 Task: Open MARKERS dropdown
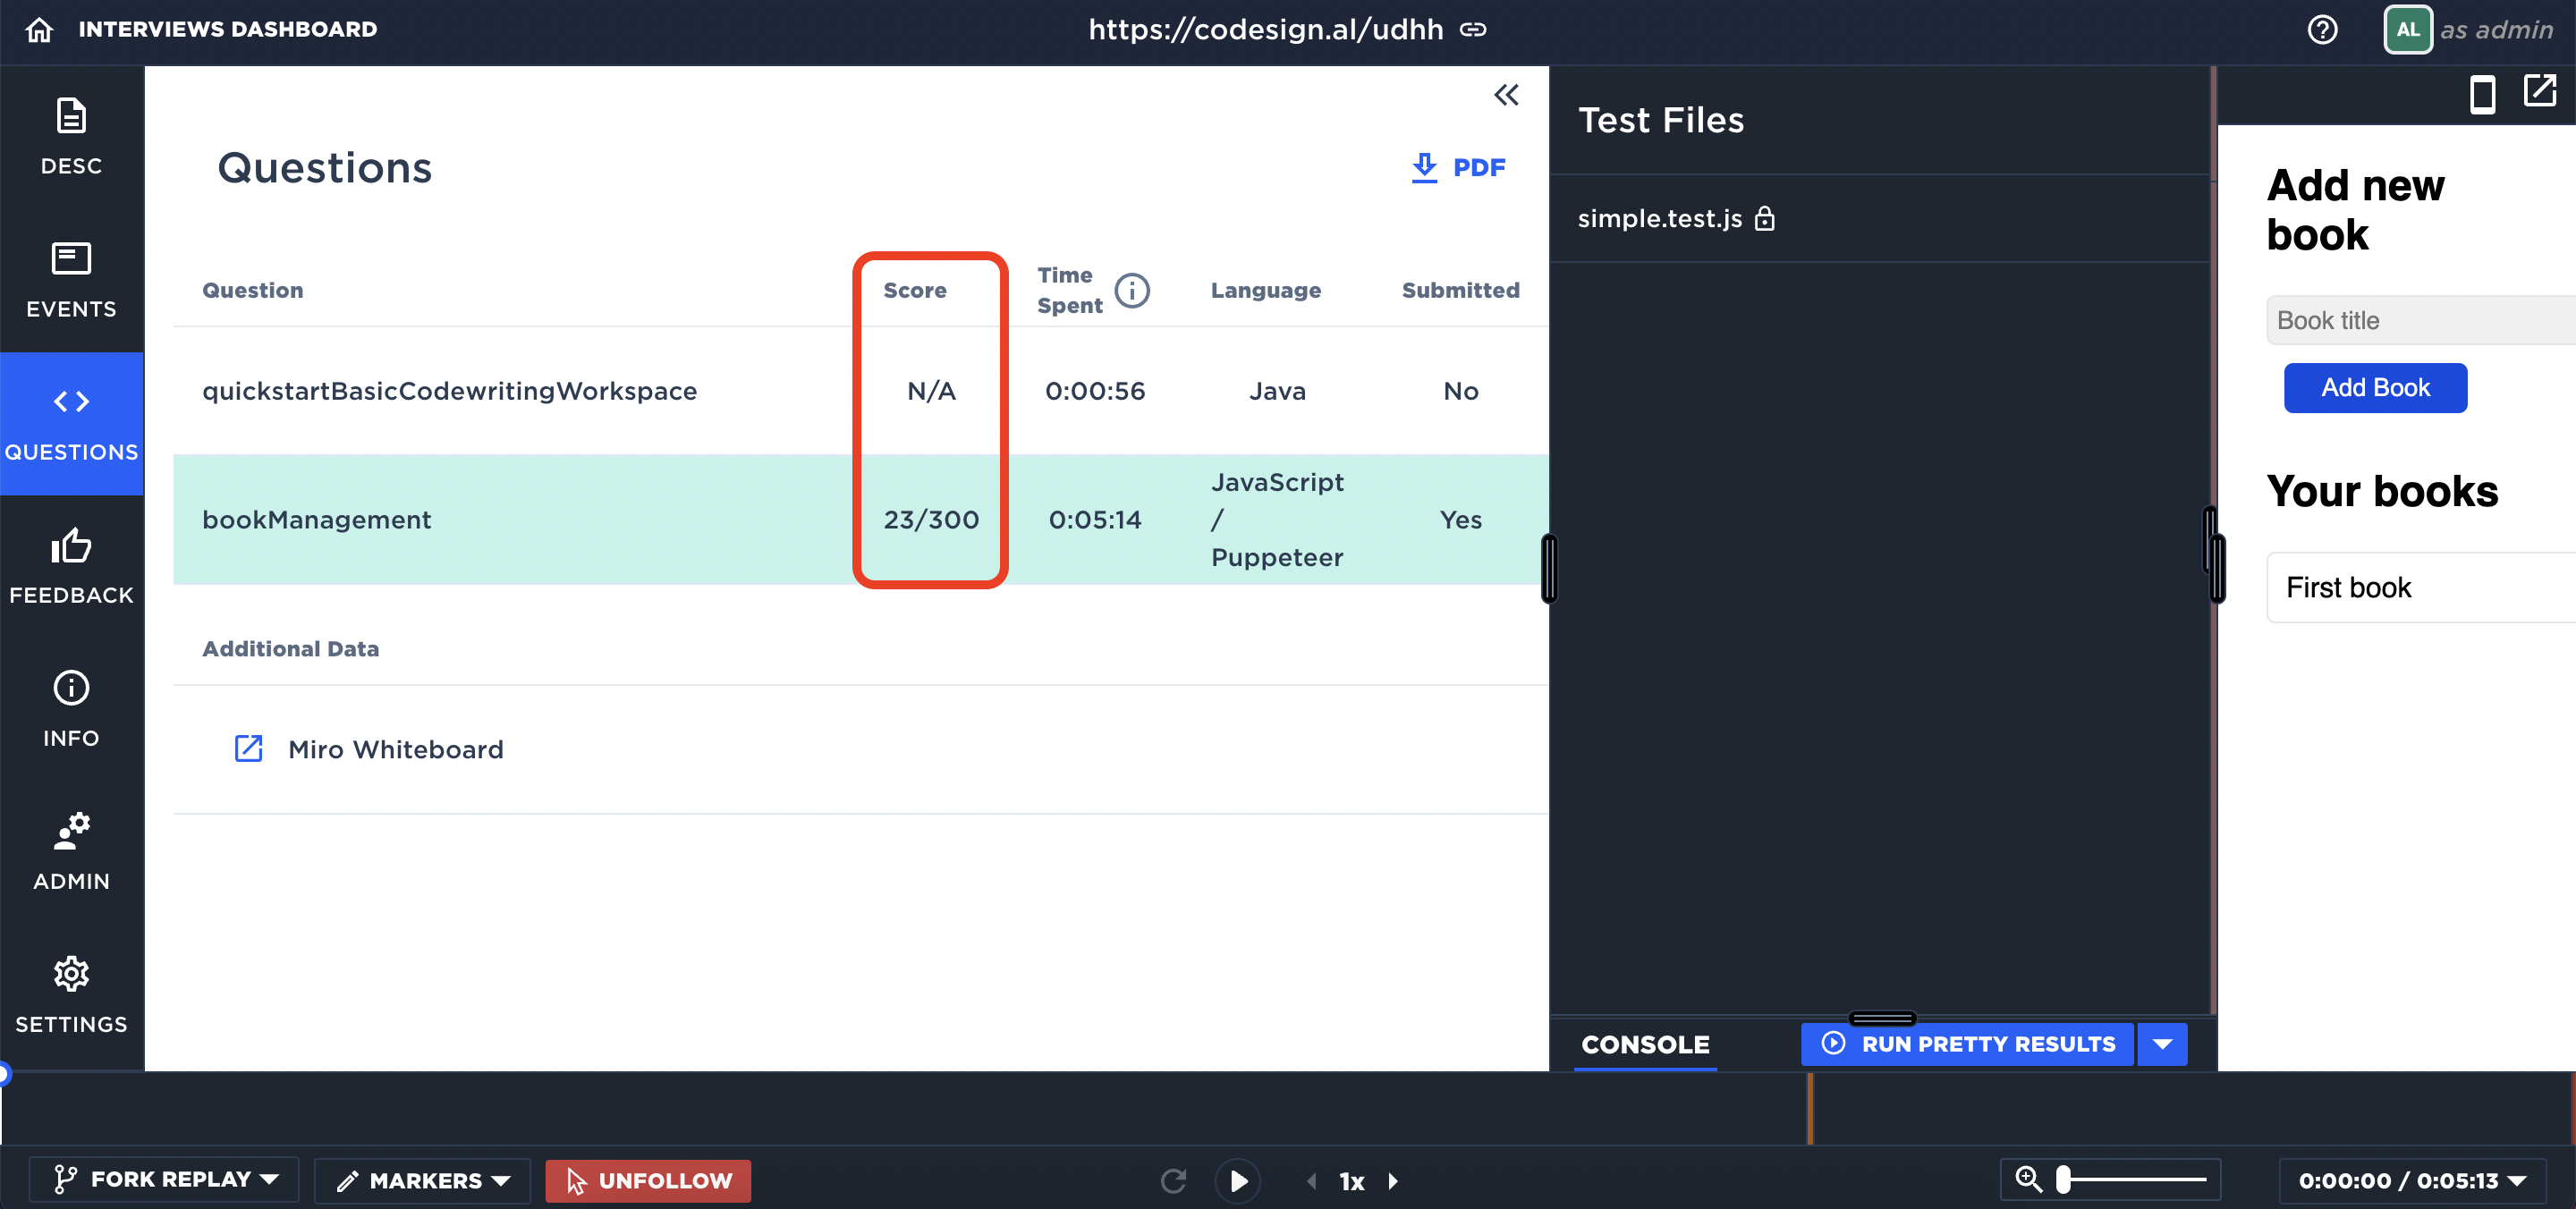[424, 1180]
